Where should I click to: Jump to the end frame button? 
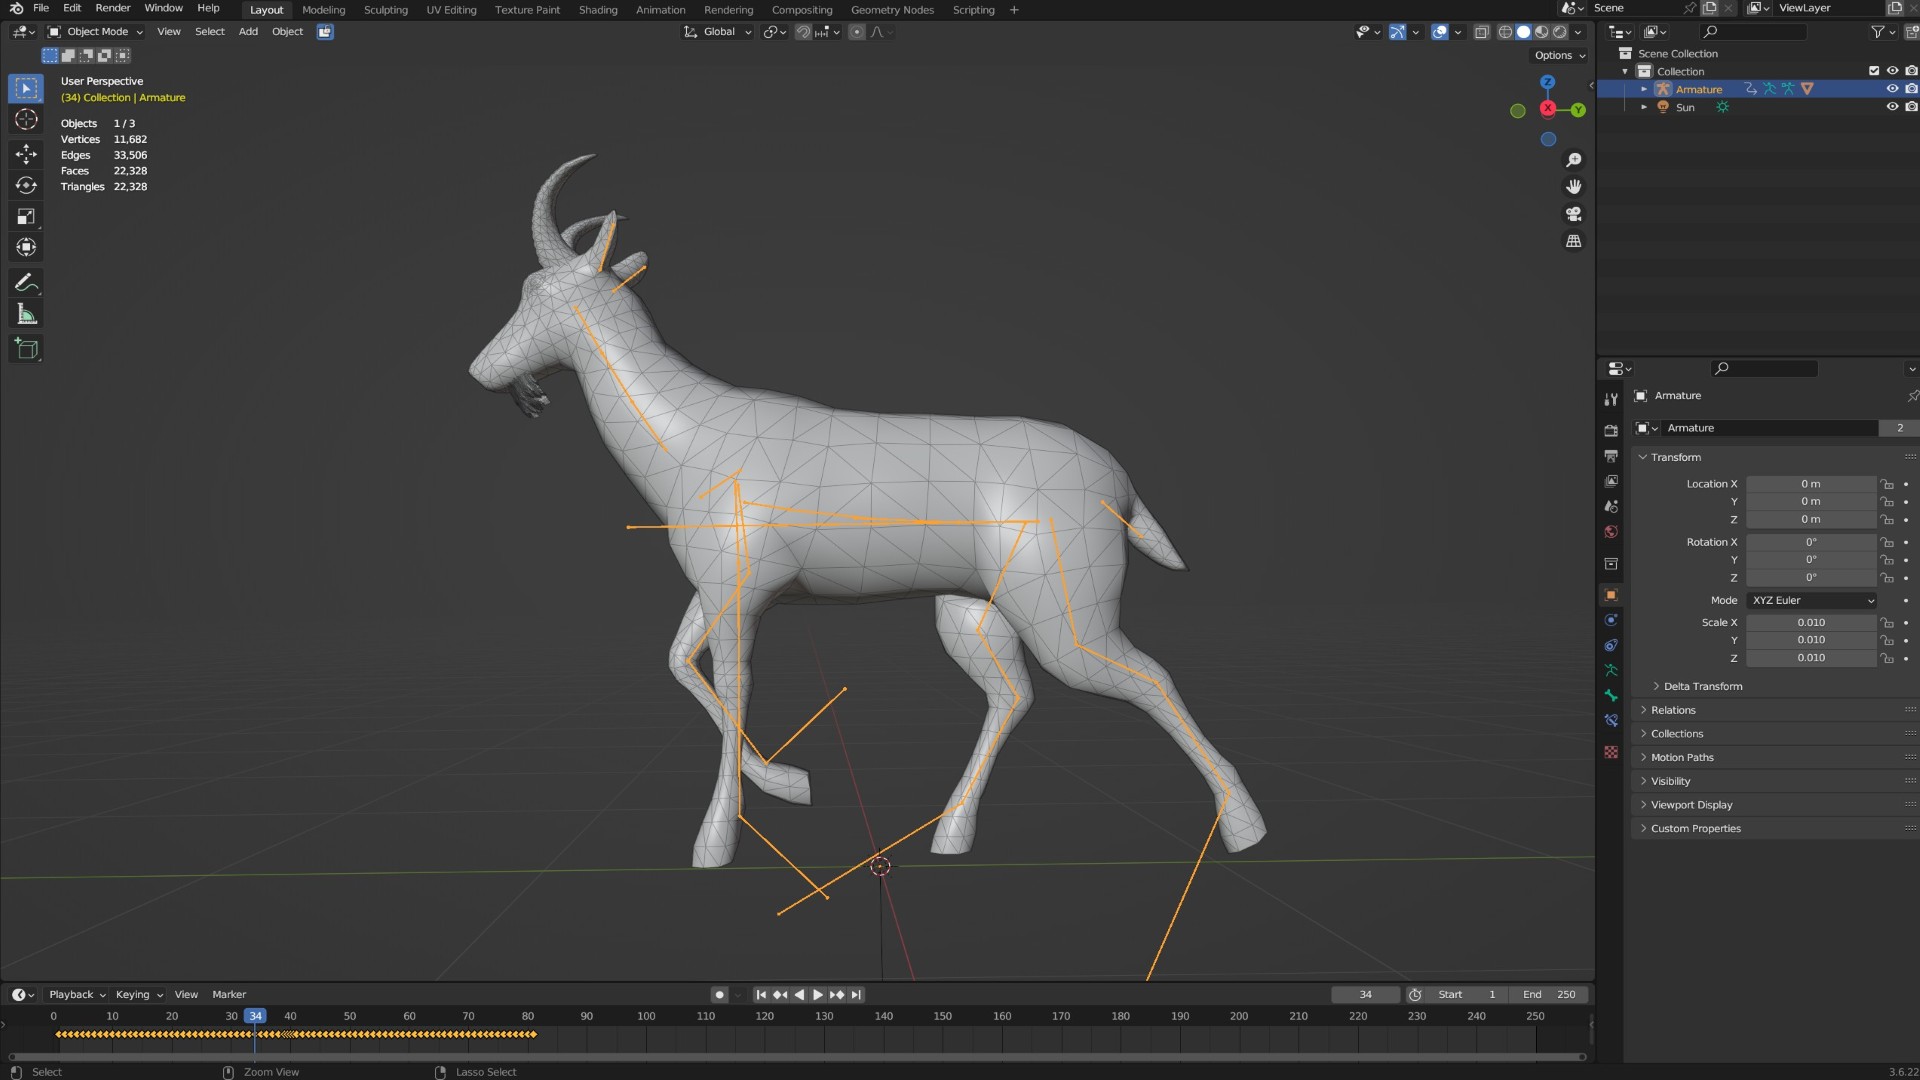(856, 995)
